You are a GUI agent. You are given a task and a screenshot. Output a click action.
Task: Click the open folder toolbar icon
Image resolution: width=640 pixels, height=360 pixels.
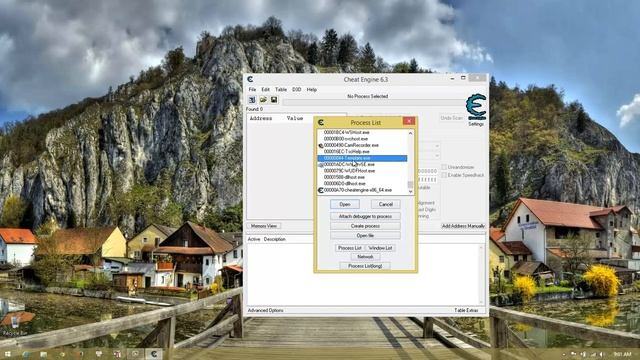pyautogui.click(x=263, y=100)
